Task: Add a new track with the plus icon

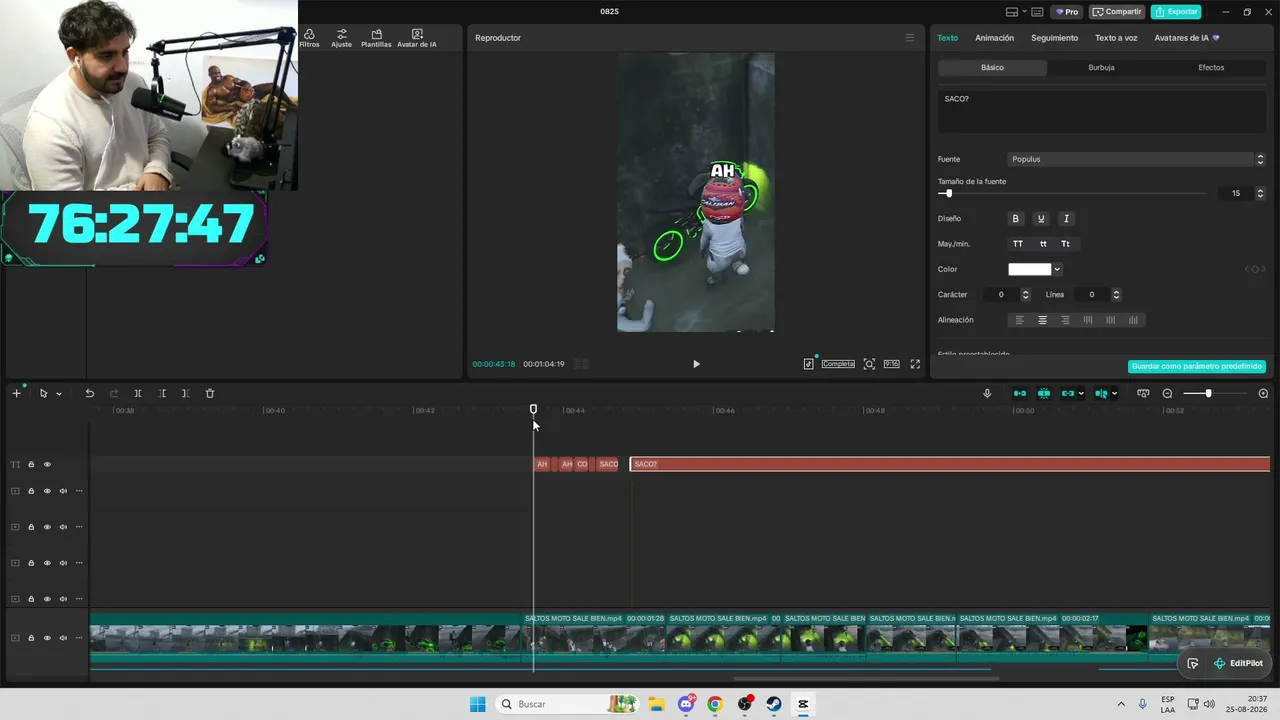Action: (x=16, y=393)
